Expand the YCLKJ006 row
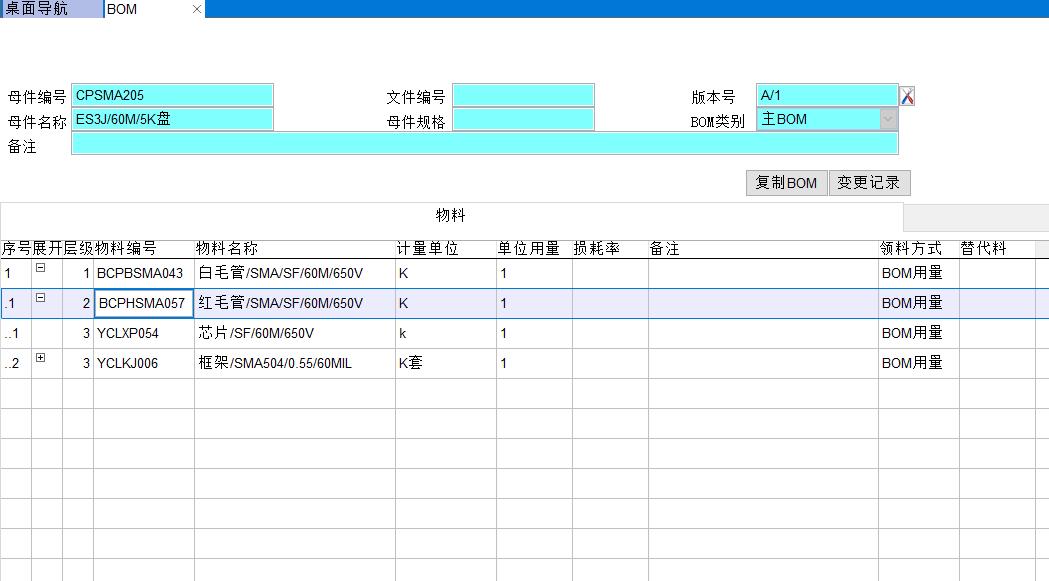This screenshot has height=581, width=1049. 41,358
